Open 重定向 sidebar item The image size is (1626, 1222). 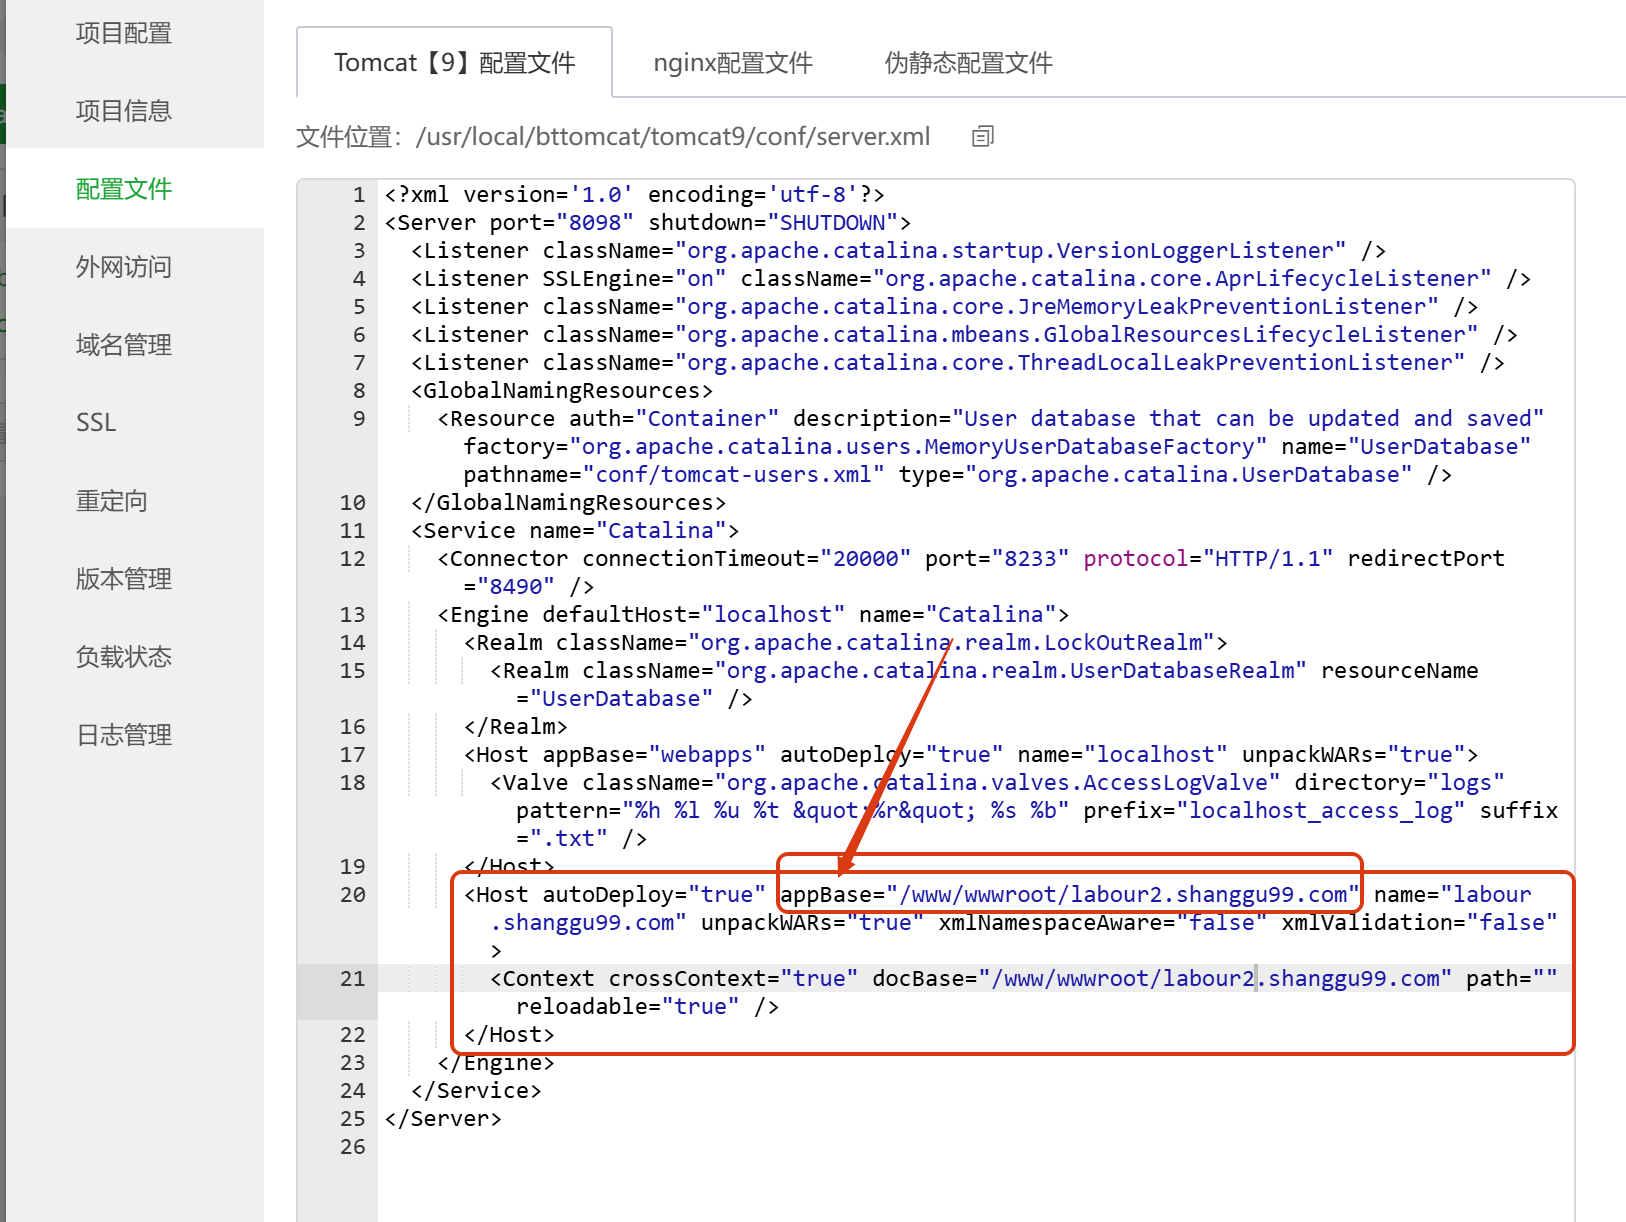112,500
